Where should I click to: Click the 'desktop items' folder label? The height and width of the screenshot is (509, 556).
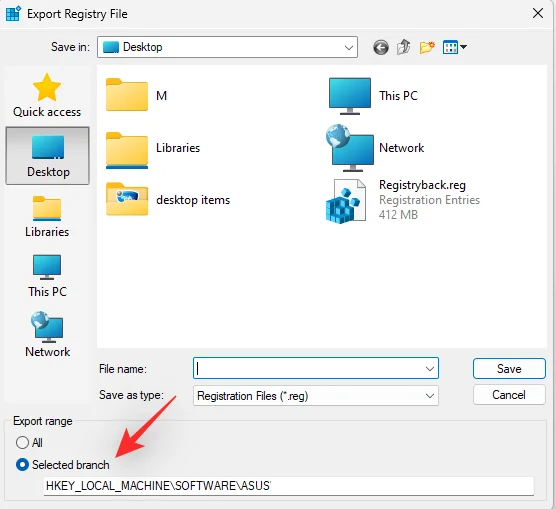coord(193,200)
